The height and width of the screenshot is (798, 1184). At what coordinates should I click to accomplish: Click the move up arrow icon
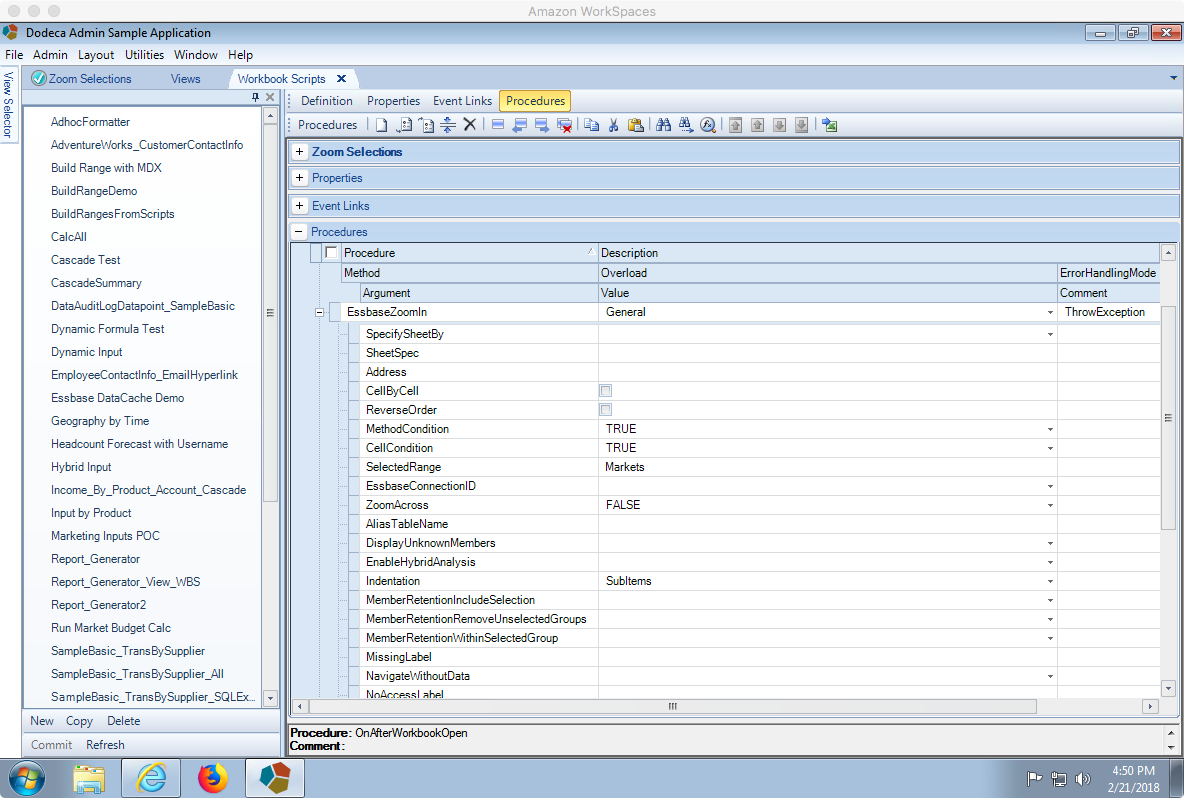coord(757,125)
